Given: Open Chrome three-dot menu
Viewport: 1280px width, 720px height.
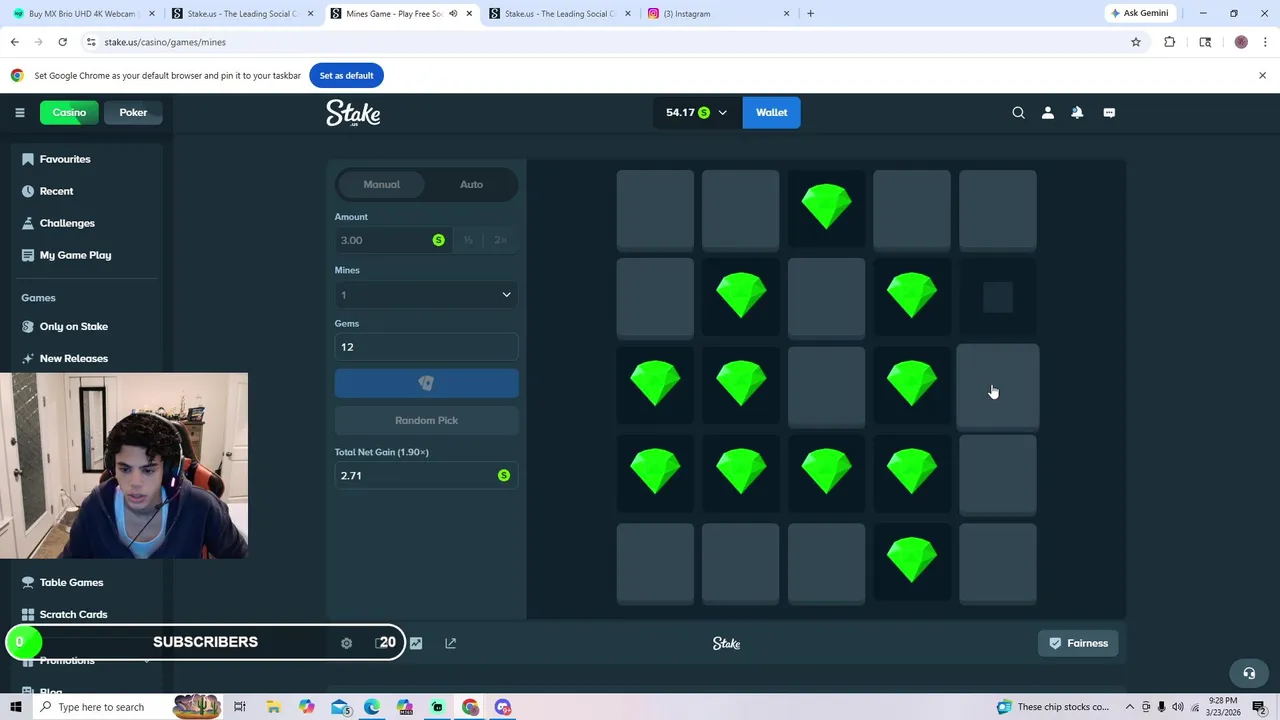Looking at the screenshot, I should coord(1266,42).
